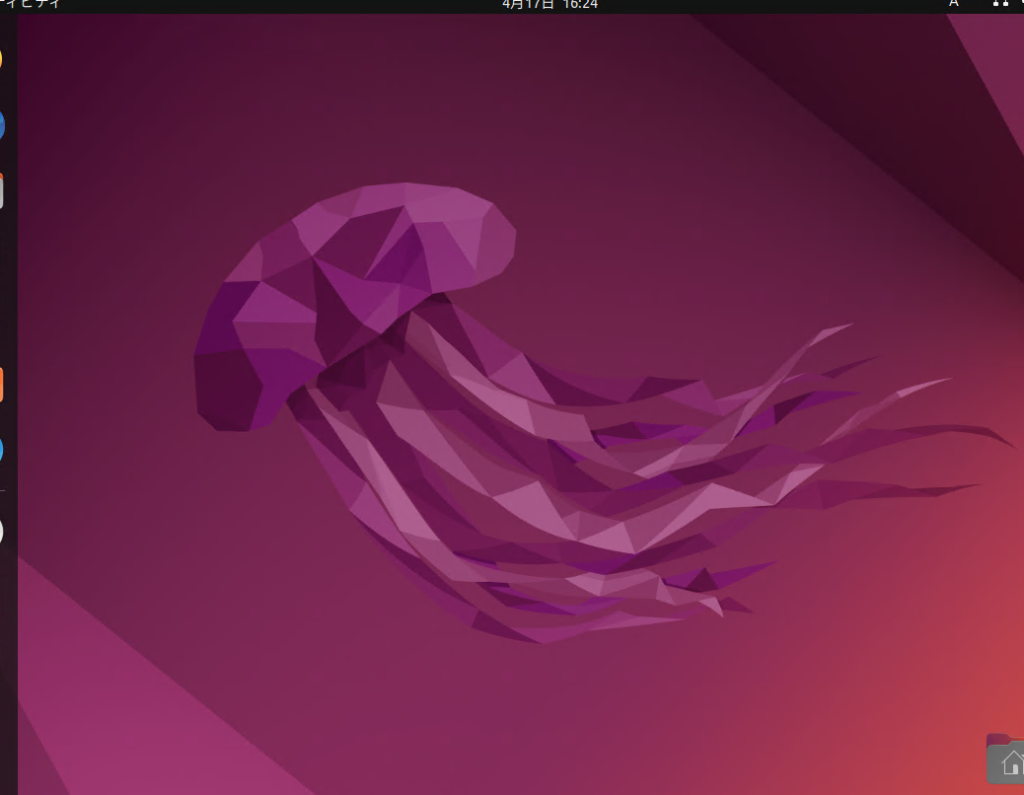The height and width of the screenshot is (795, 1024).
Task: Open the input source "A" indicator menu
Action: [x=953, y=4]
